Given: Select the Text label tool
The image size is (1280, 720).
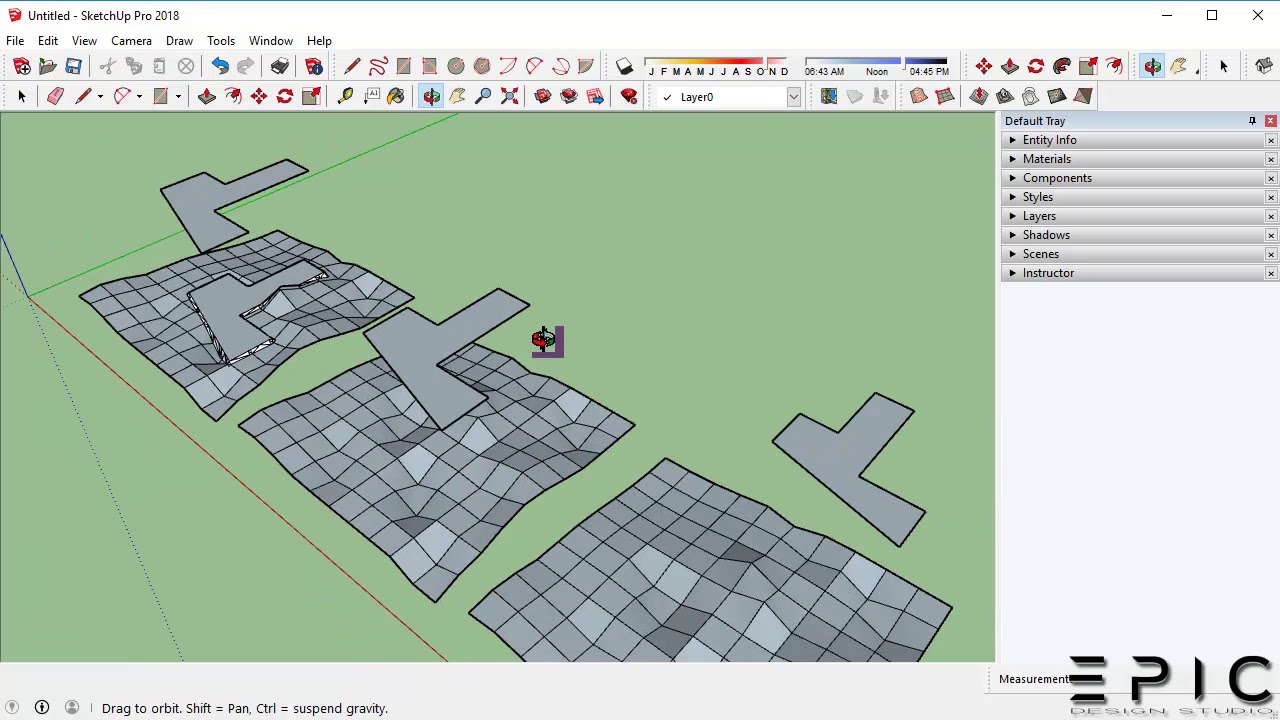Looking at the screenshot, I should pos(372,96).
